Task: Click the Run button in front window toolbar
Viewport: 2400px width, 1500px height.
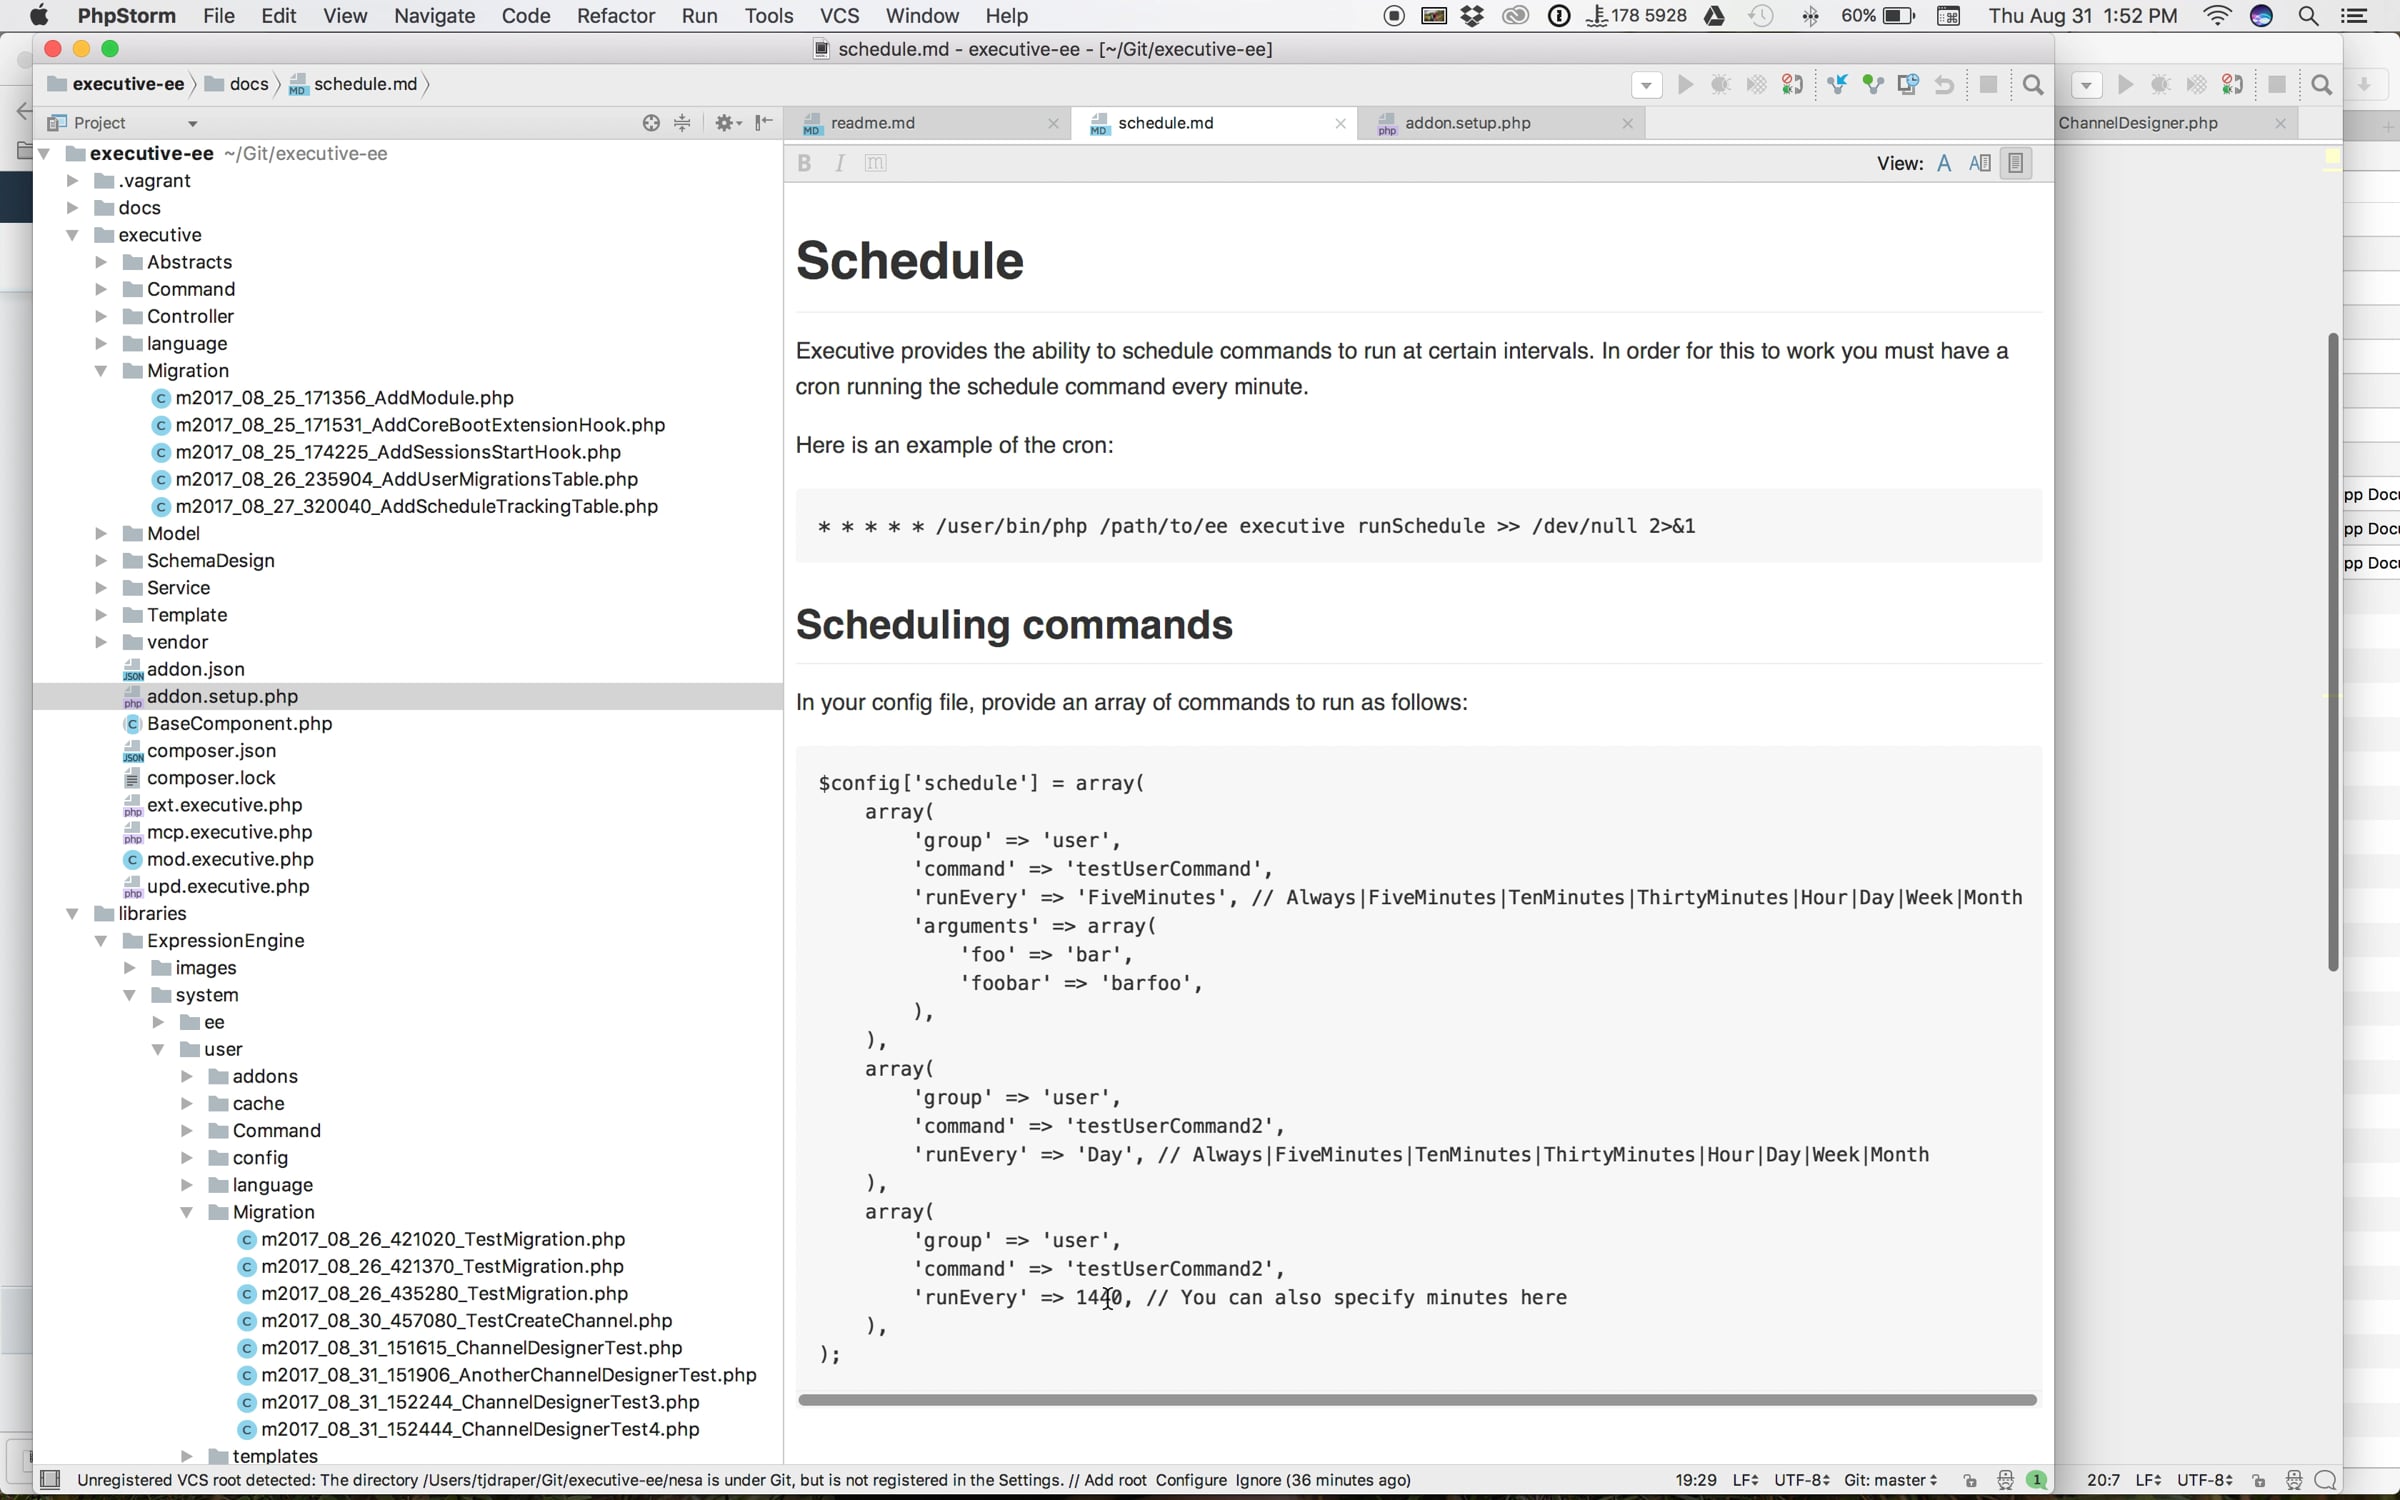Action: click(1685, 85)
